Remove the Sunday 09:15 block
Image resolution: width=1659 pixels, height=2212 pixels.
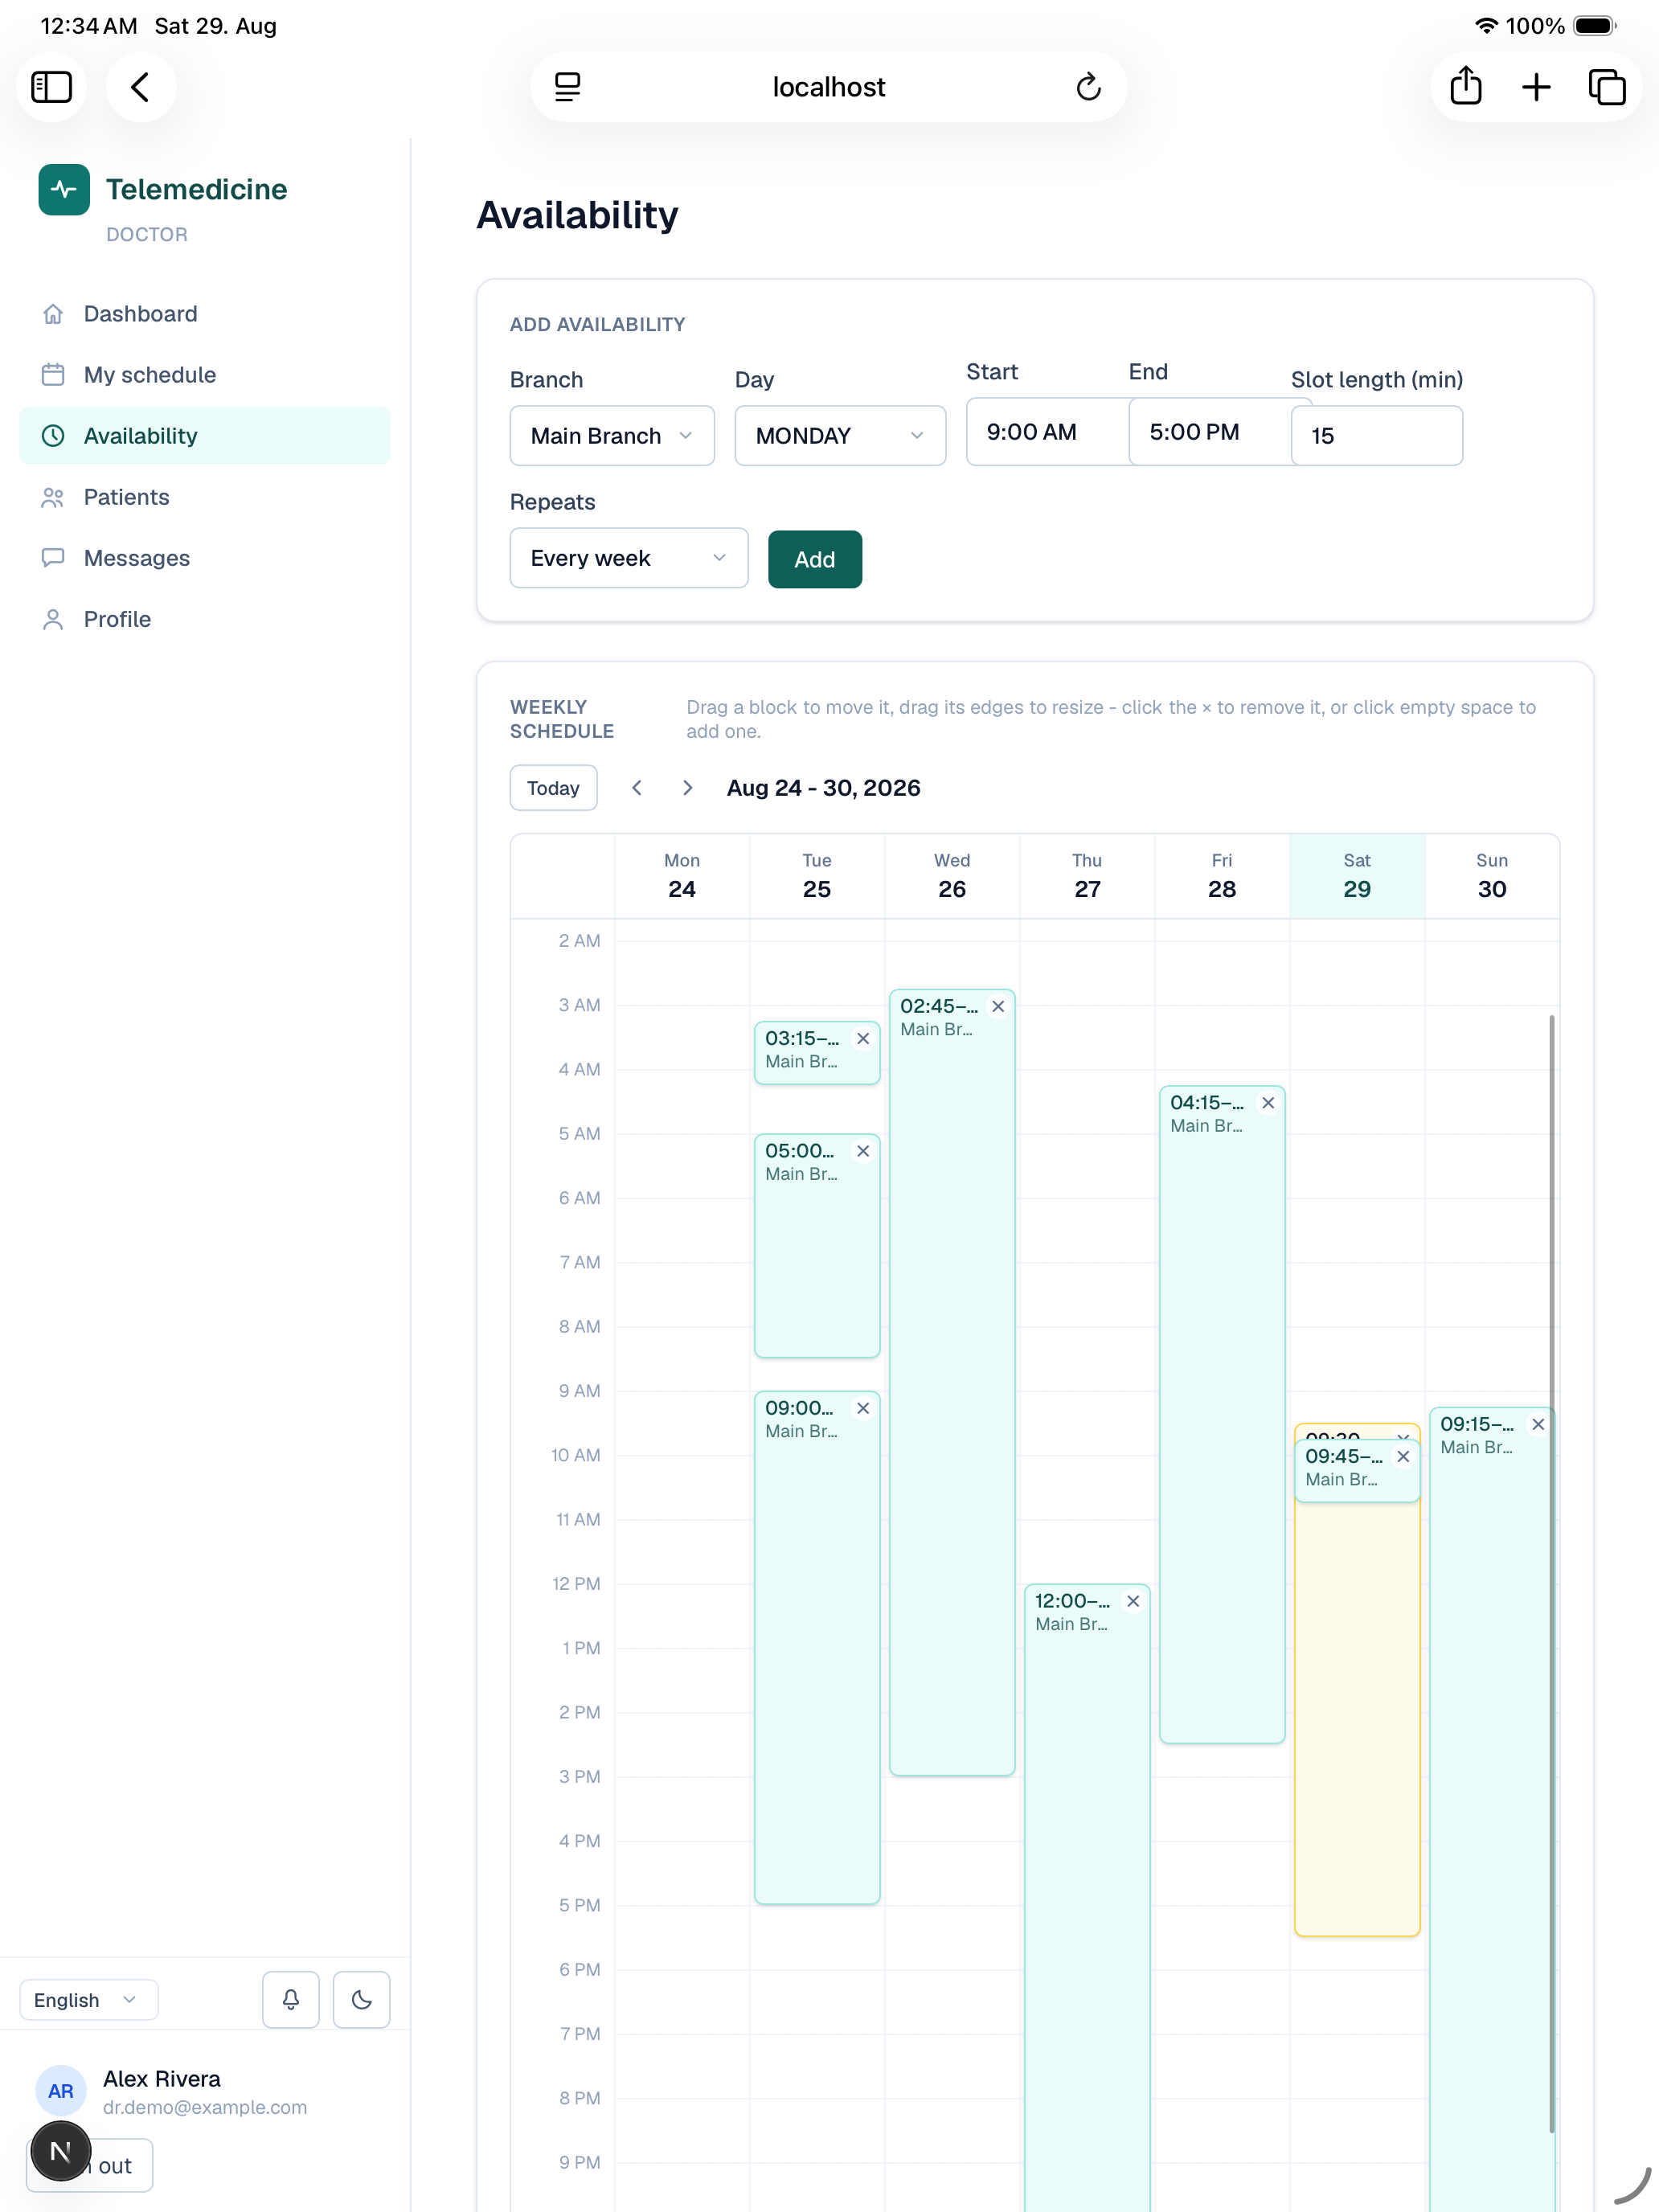coord(1538,1424)
